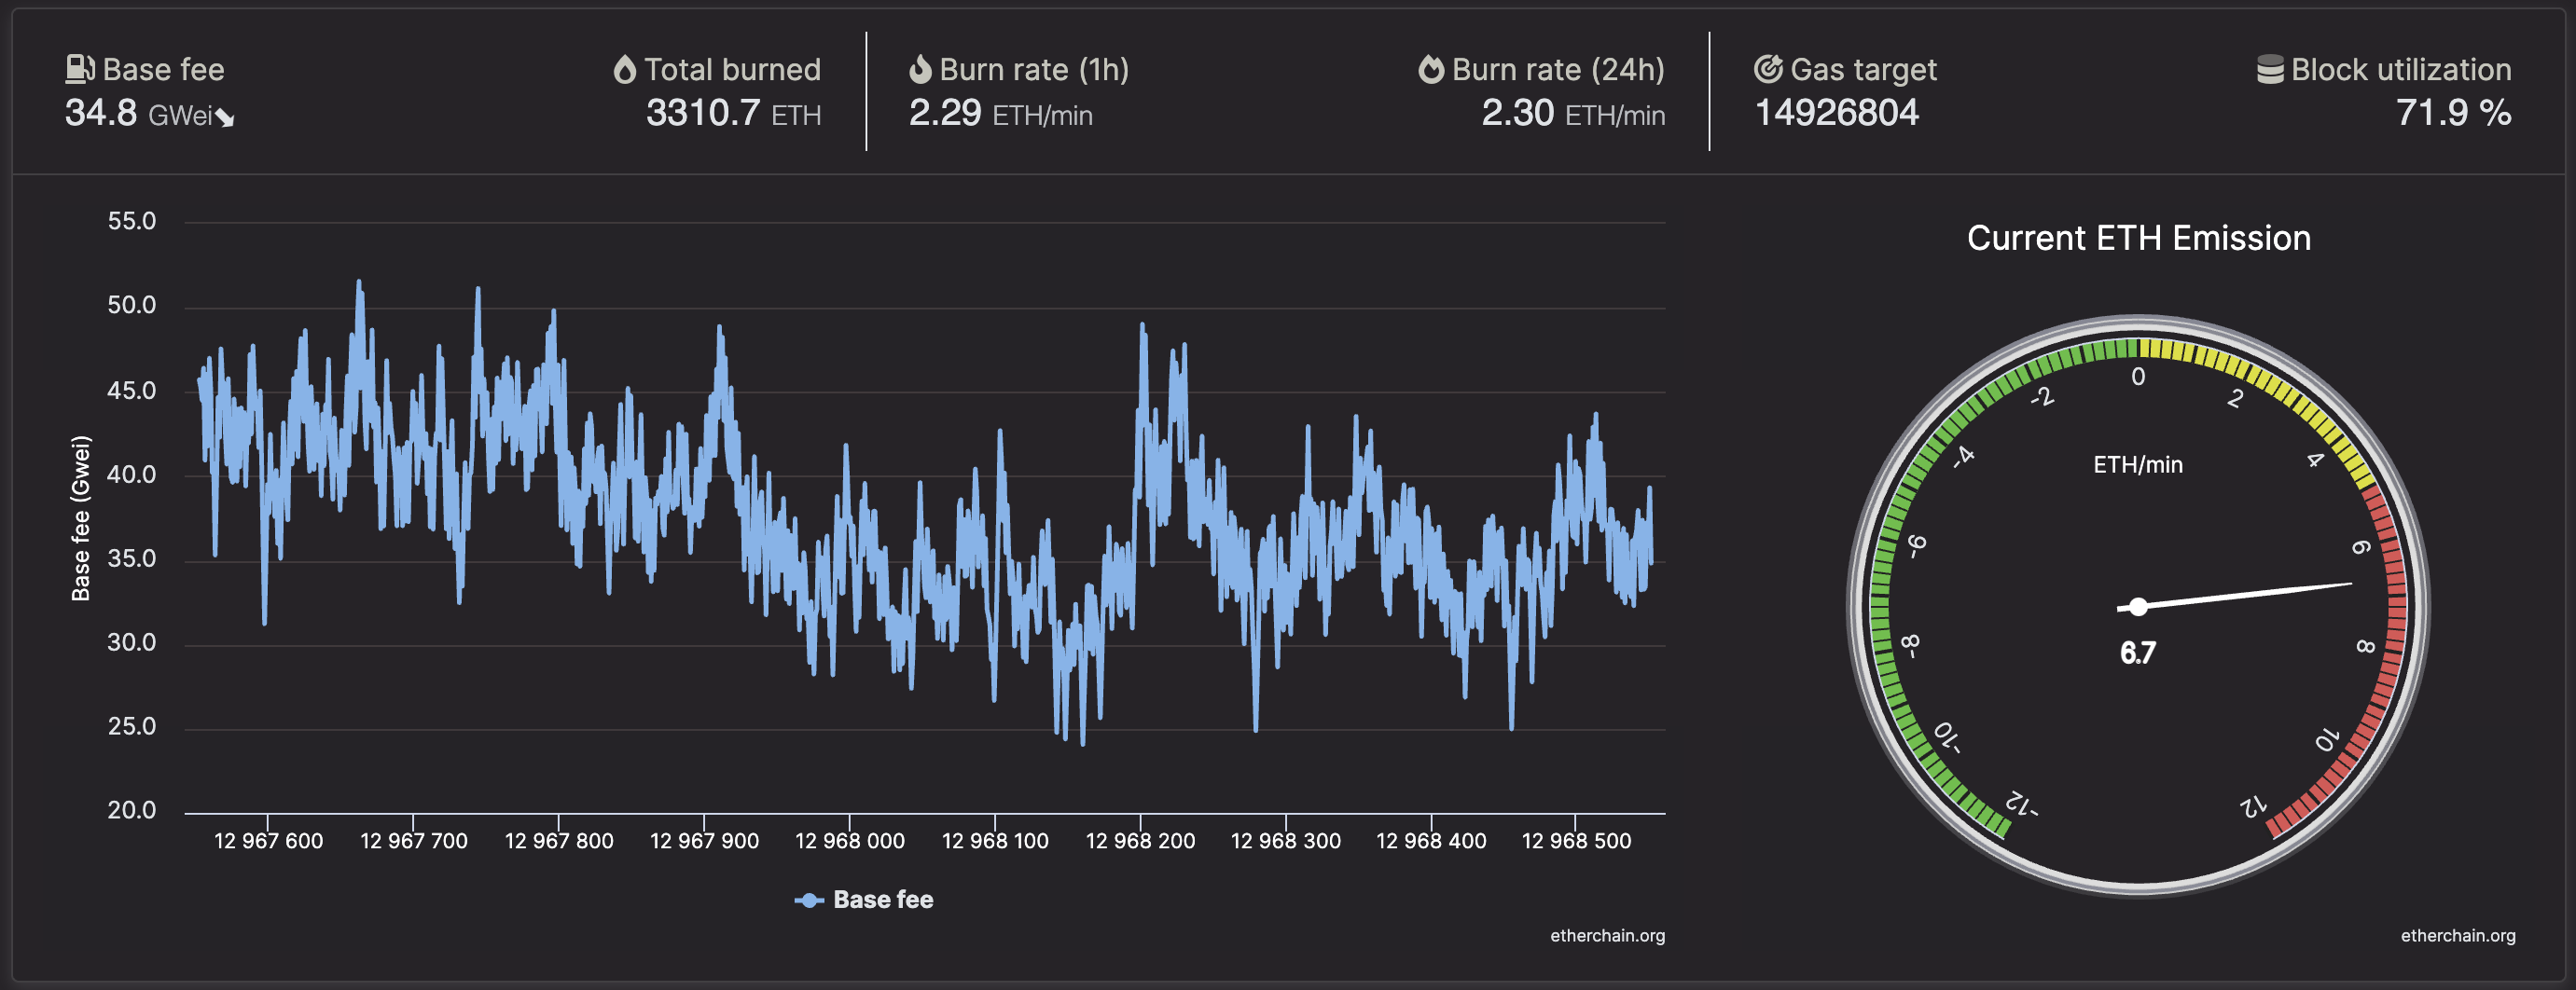Image resolution: width=2576 pixels, height=990 pixels.
Task: Click the gauge needle center pivot
Action: [x=2138, y=607]
